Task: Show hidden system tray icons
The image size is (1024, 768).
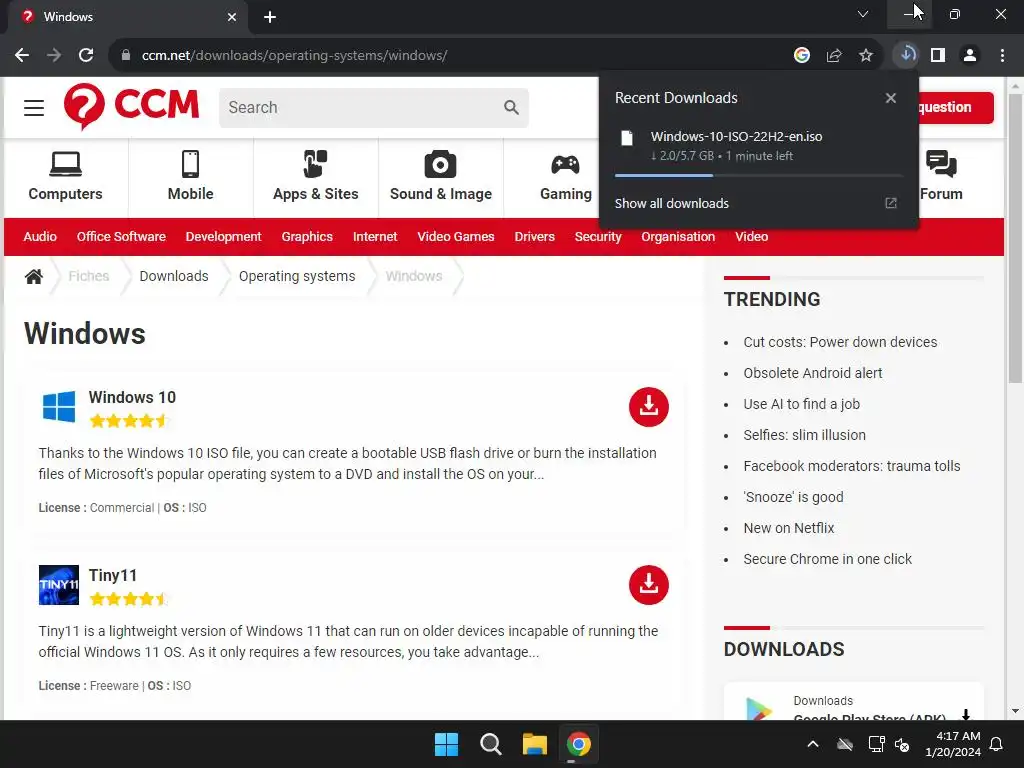Action: 813,744
